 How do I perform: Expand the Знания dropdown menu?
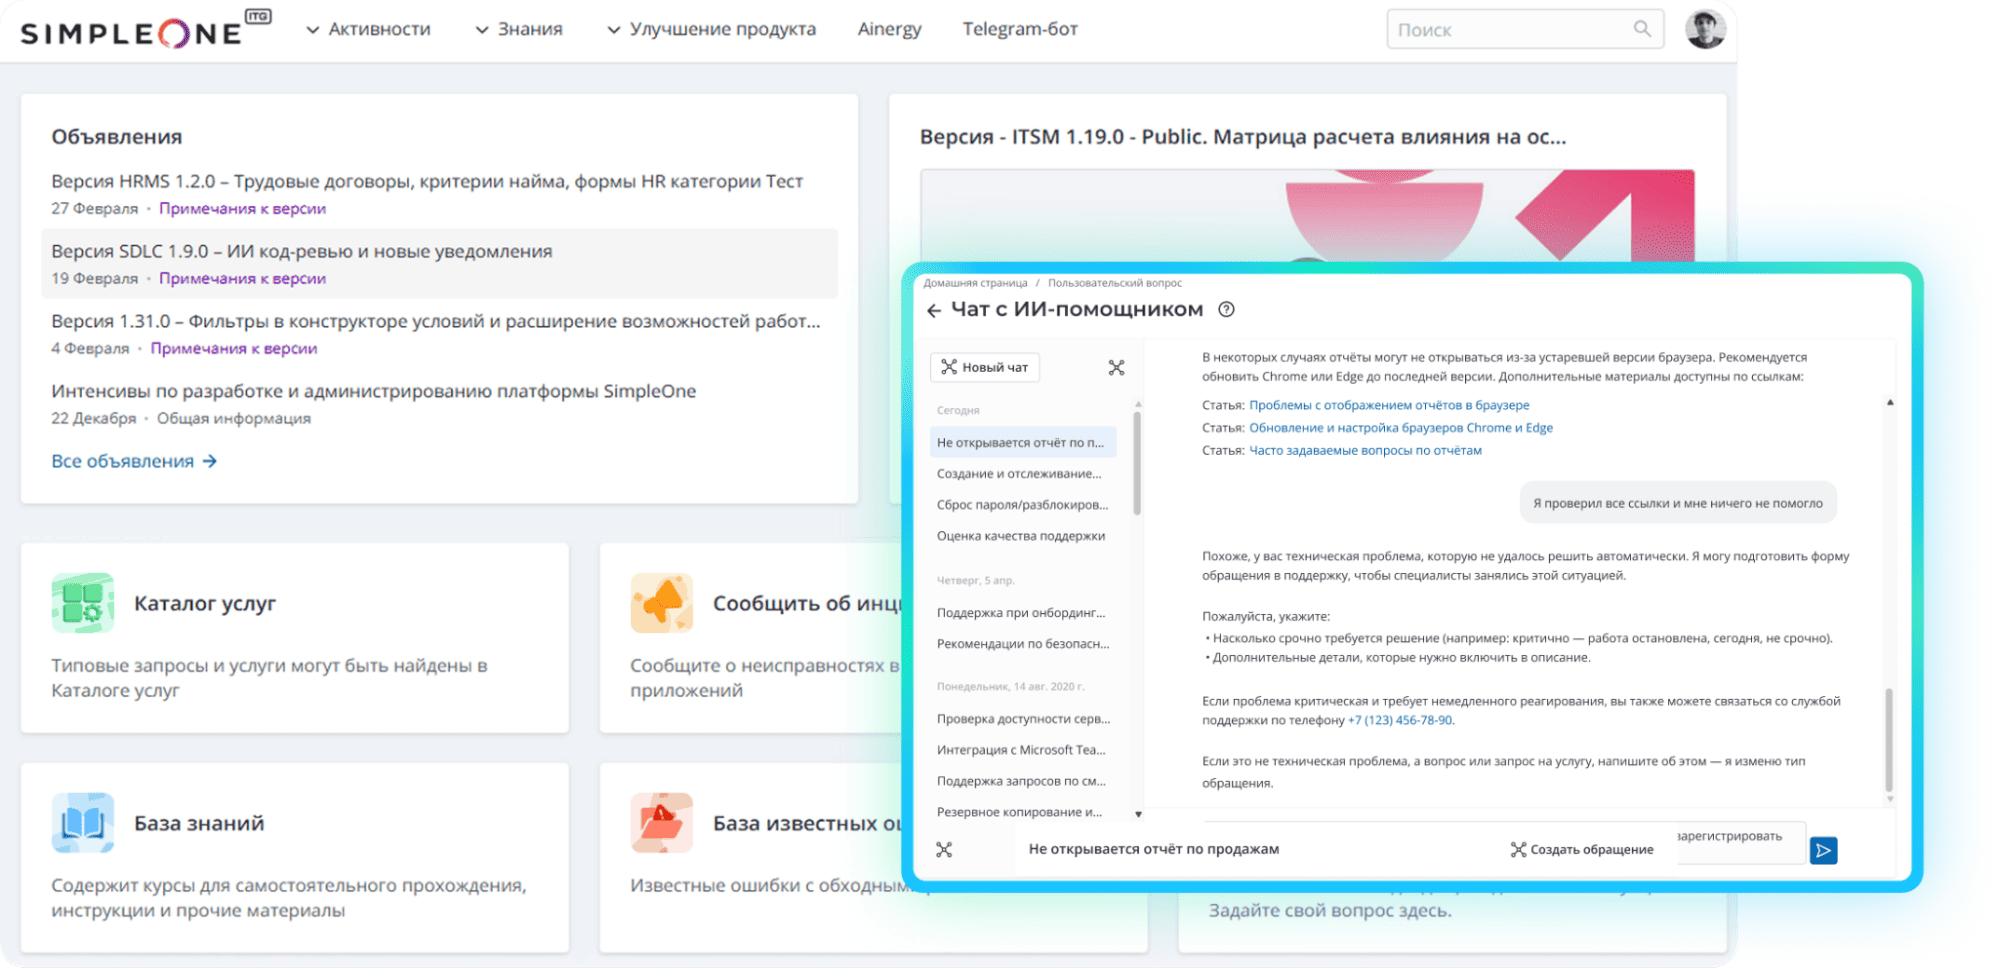pyautogui.click(x=519, y=30)
